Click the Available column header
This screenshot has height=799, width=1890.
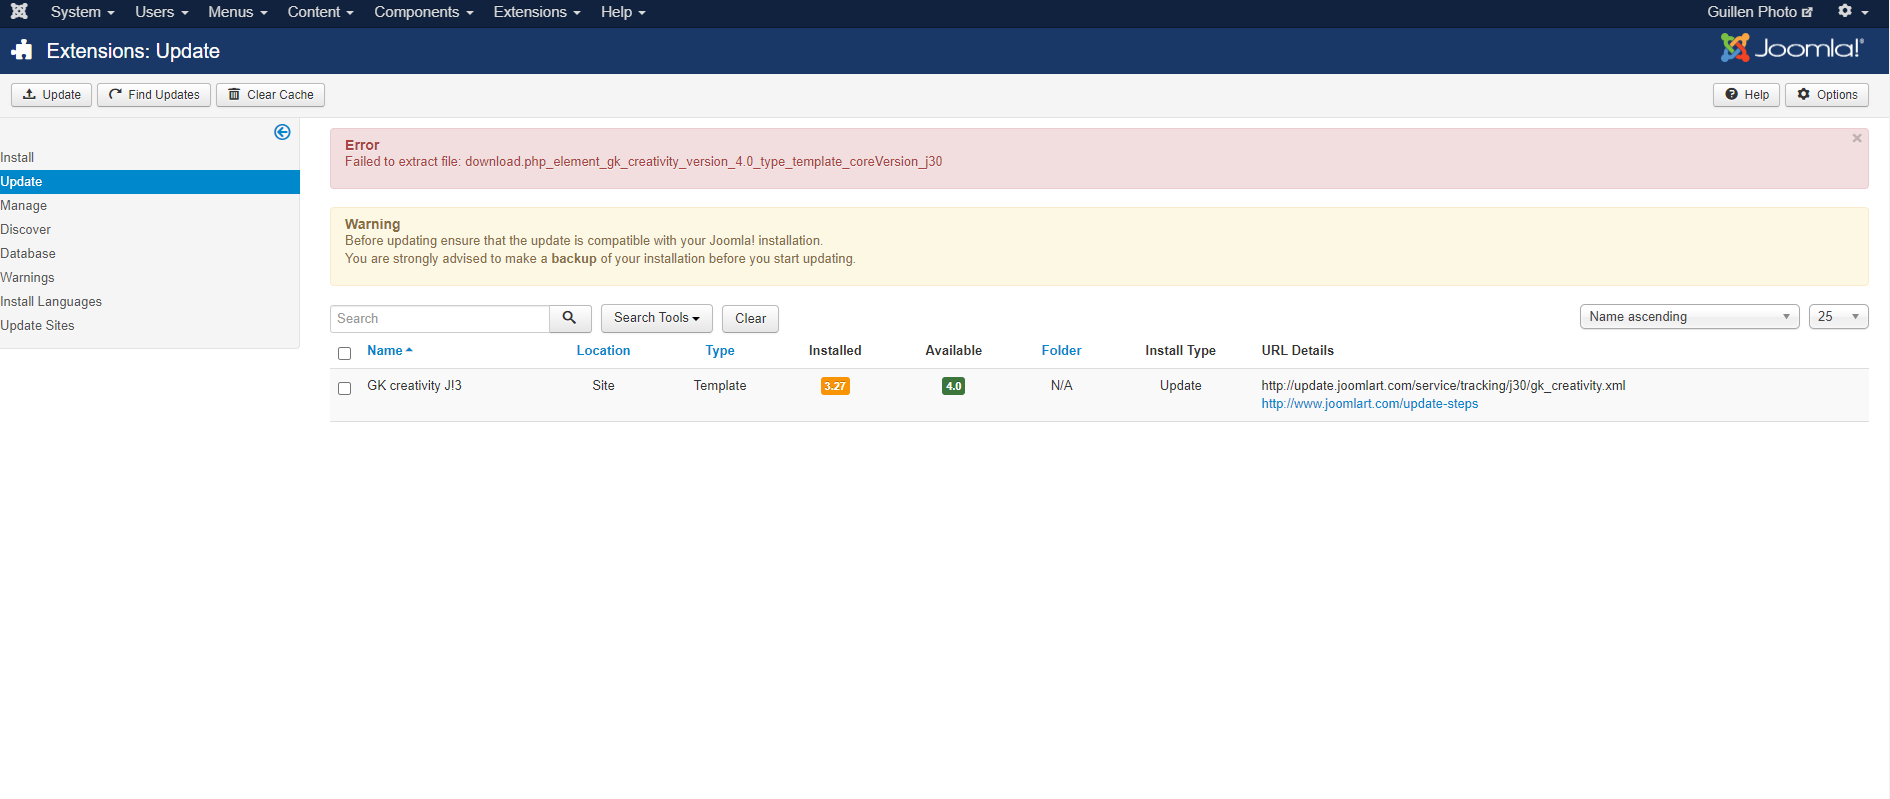click(953, 350)
